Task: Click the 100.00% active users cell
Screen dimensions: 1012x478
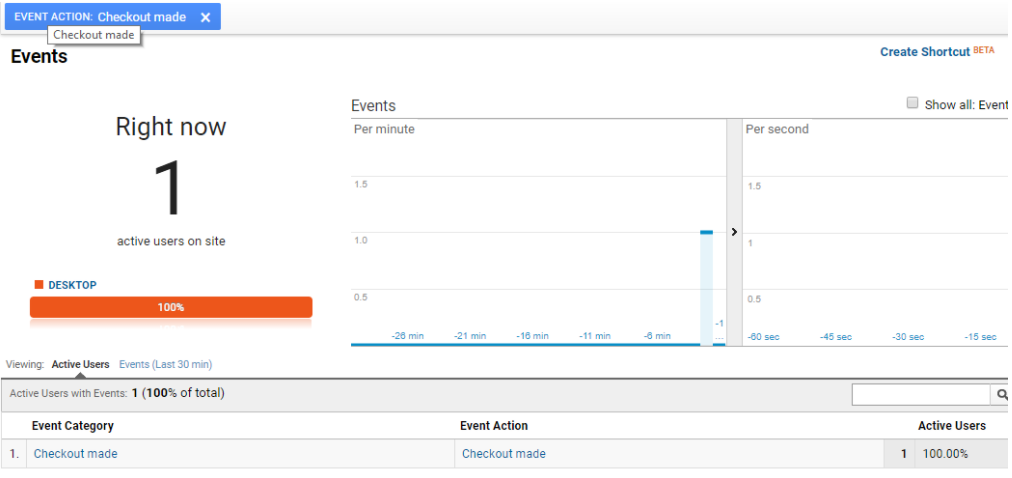Action: (945, 453)
